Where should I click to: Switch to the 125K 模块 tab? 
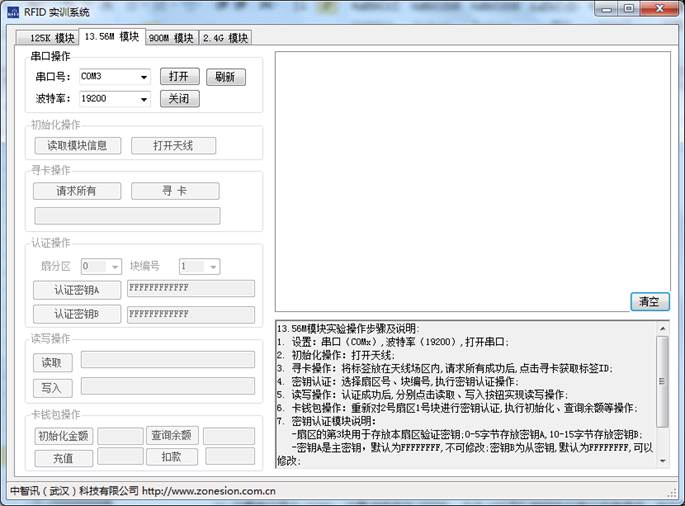coord(46,38)
